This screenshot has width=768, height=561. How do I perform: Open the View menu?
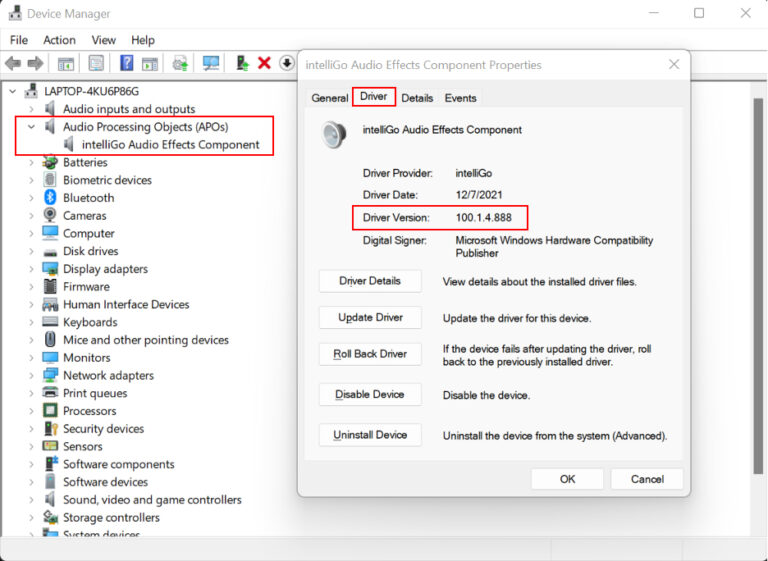(x=103, y=40)
